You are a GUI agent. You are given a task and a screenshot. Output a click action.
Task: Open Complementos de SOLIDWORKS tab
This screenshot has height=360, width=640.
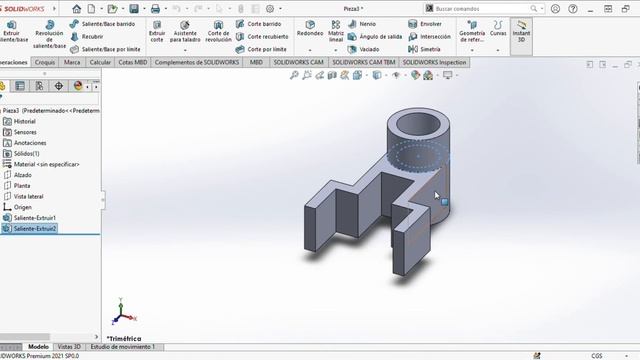coord(197,62)
